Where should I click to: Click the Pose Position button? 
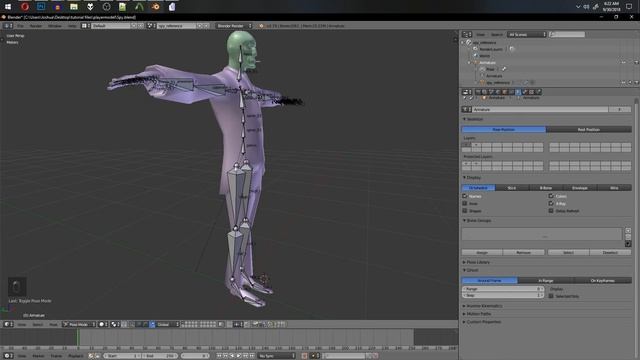[504, 129]
